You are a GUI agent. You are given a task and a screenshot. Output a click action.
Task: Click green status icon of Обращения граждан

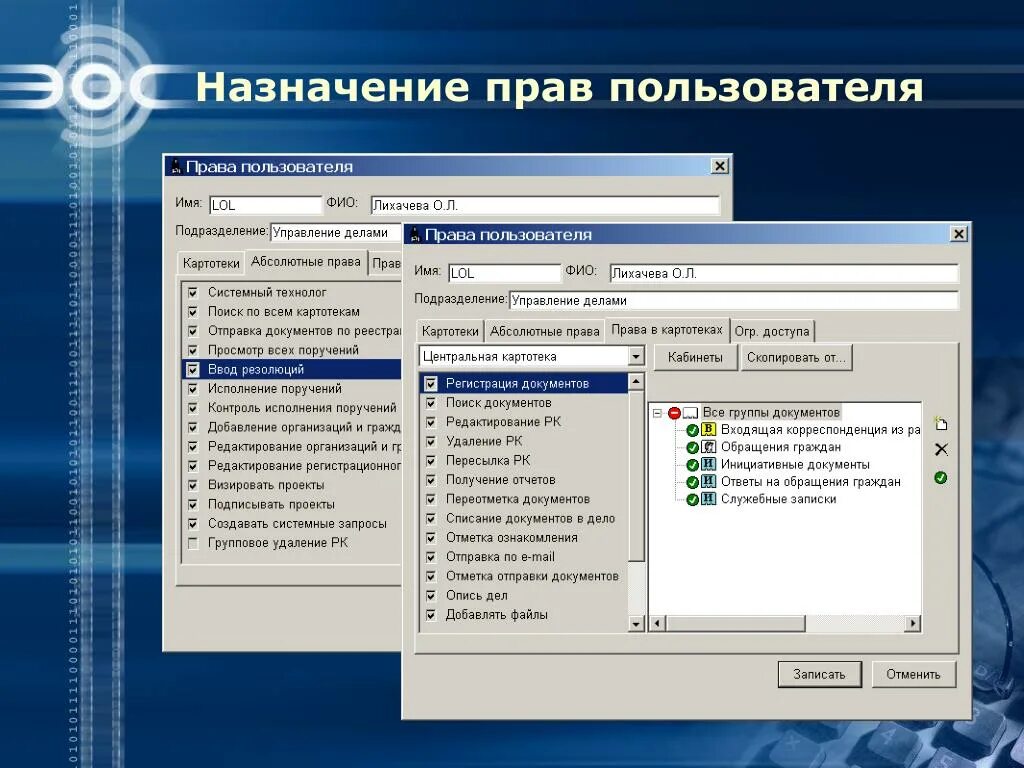click(x=693, y=448)
